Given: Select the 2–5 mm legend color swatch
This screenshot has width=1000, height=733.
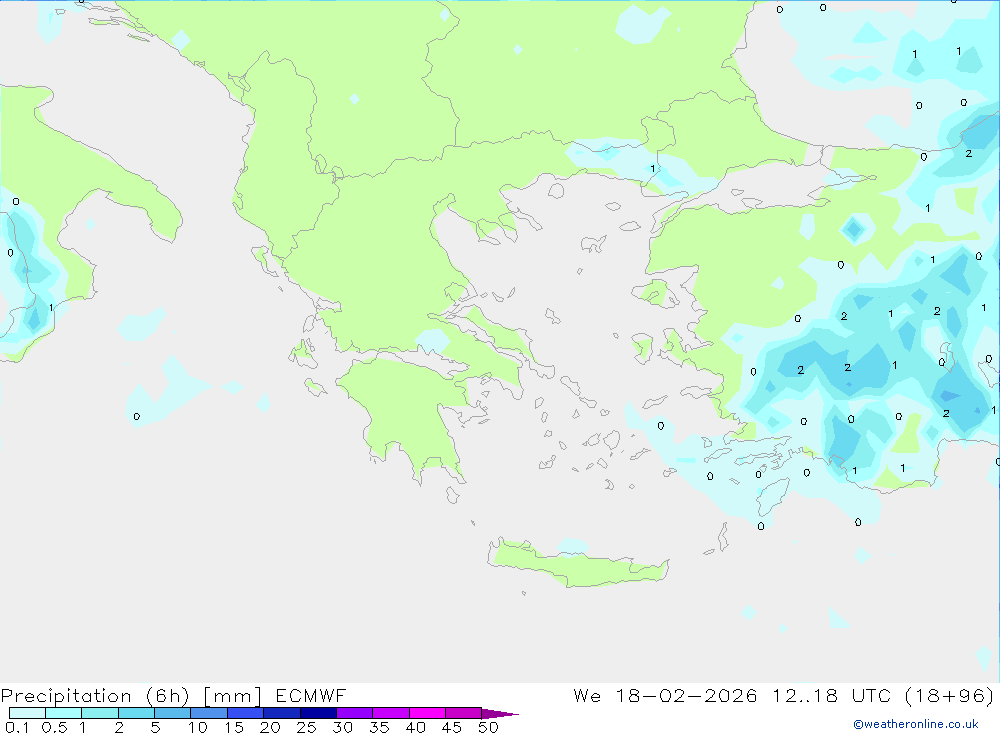Looking at the screenshot, I should pos(136,713).
